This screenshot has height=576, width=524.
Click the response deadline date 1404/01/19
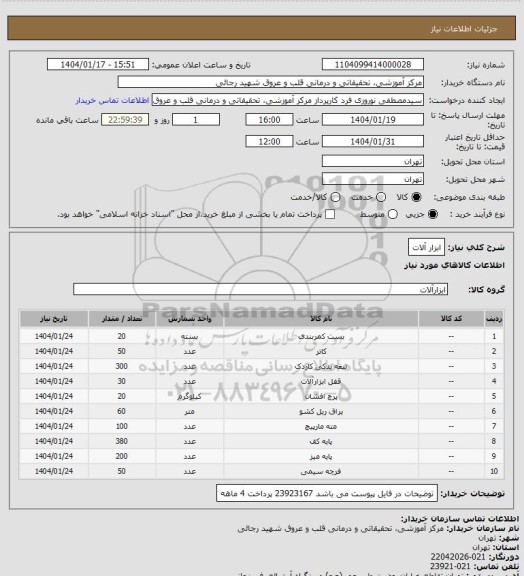click(x=373, y=120)
